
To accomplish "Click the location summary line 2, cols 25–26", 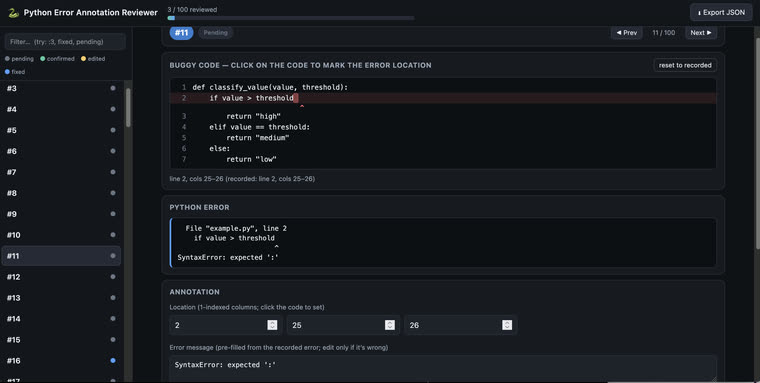I will click(x=242, y=179).
